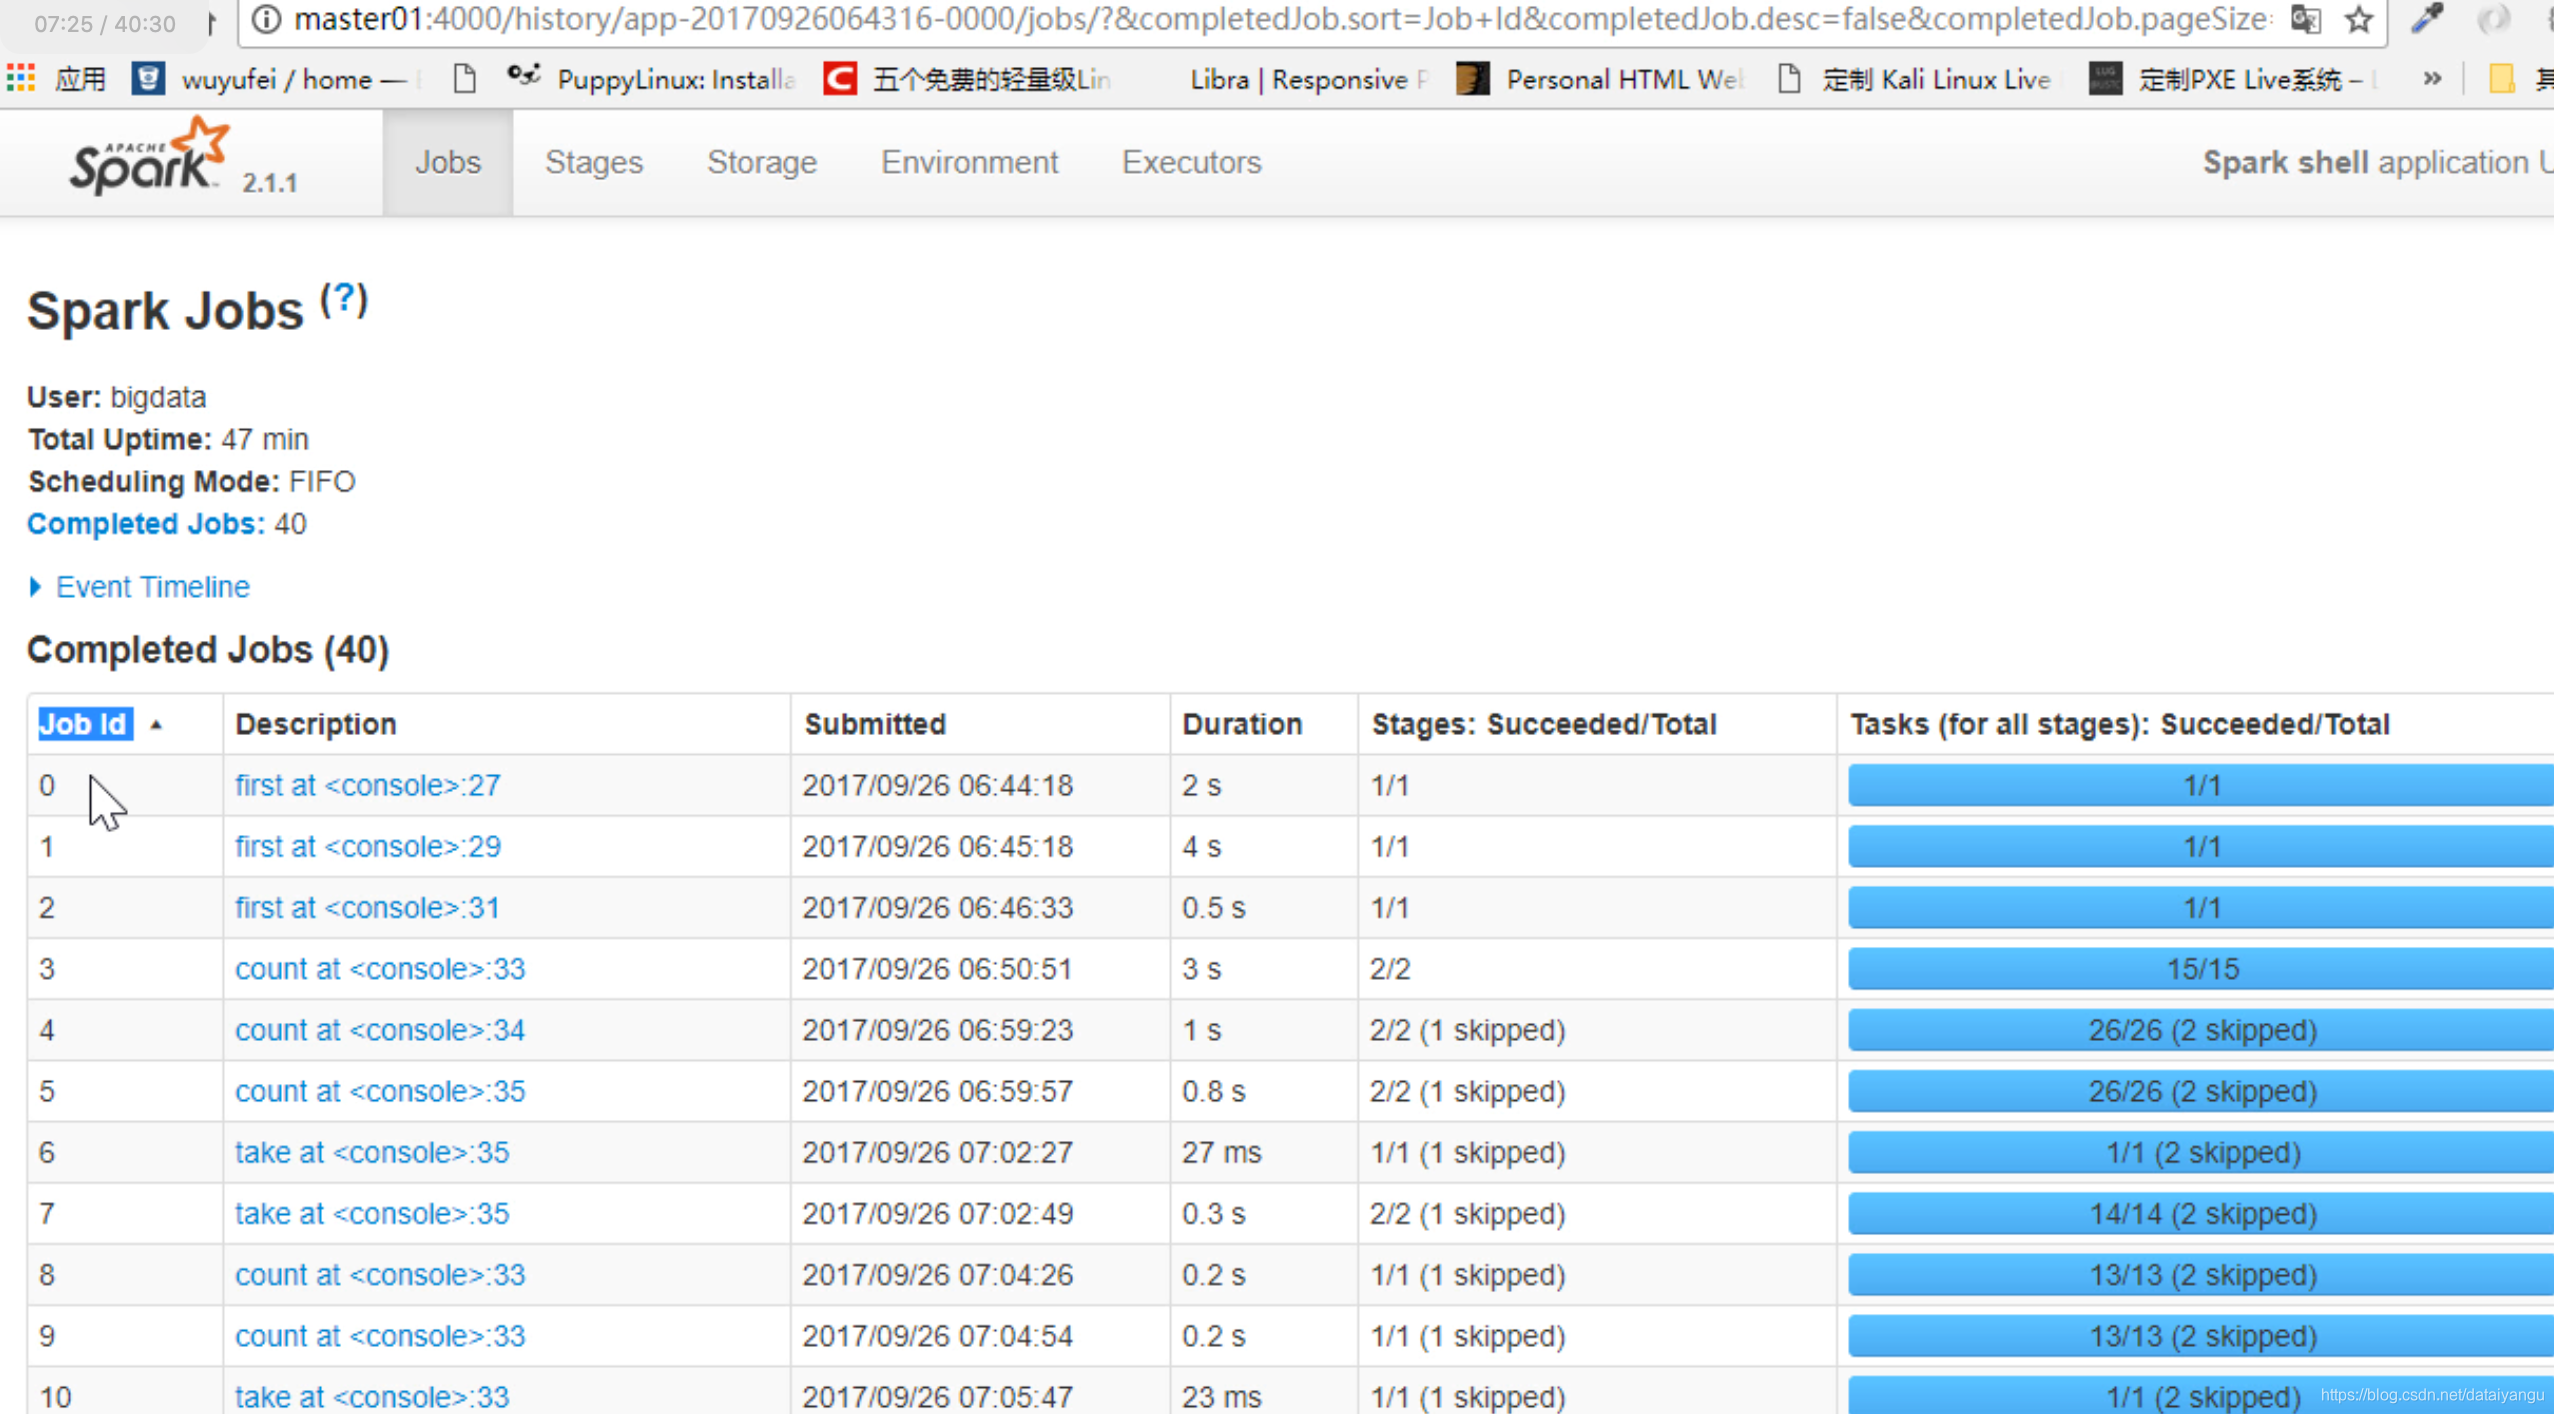Click the (?) help link beside Spark Jobs
This screenshot has height=1414, width=2554.
(x=344, y=299)
